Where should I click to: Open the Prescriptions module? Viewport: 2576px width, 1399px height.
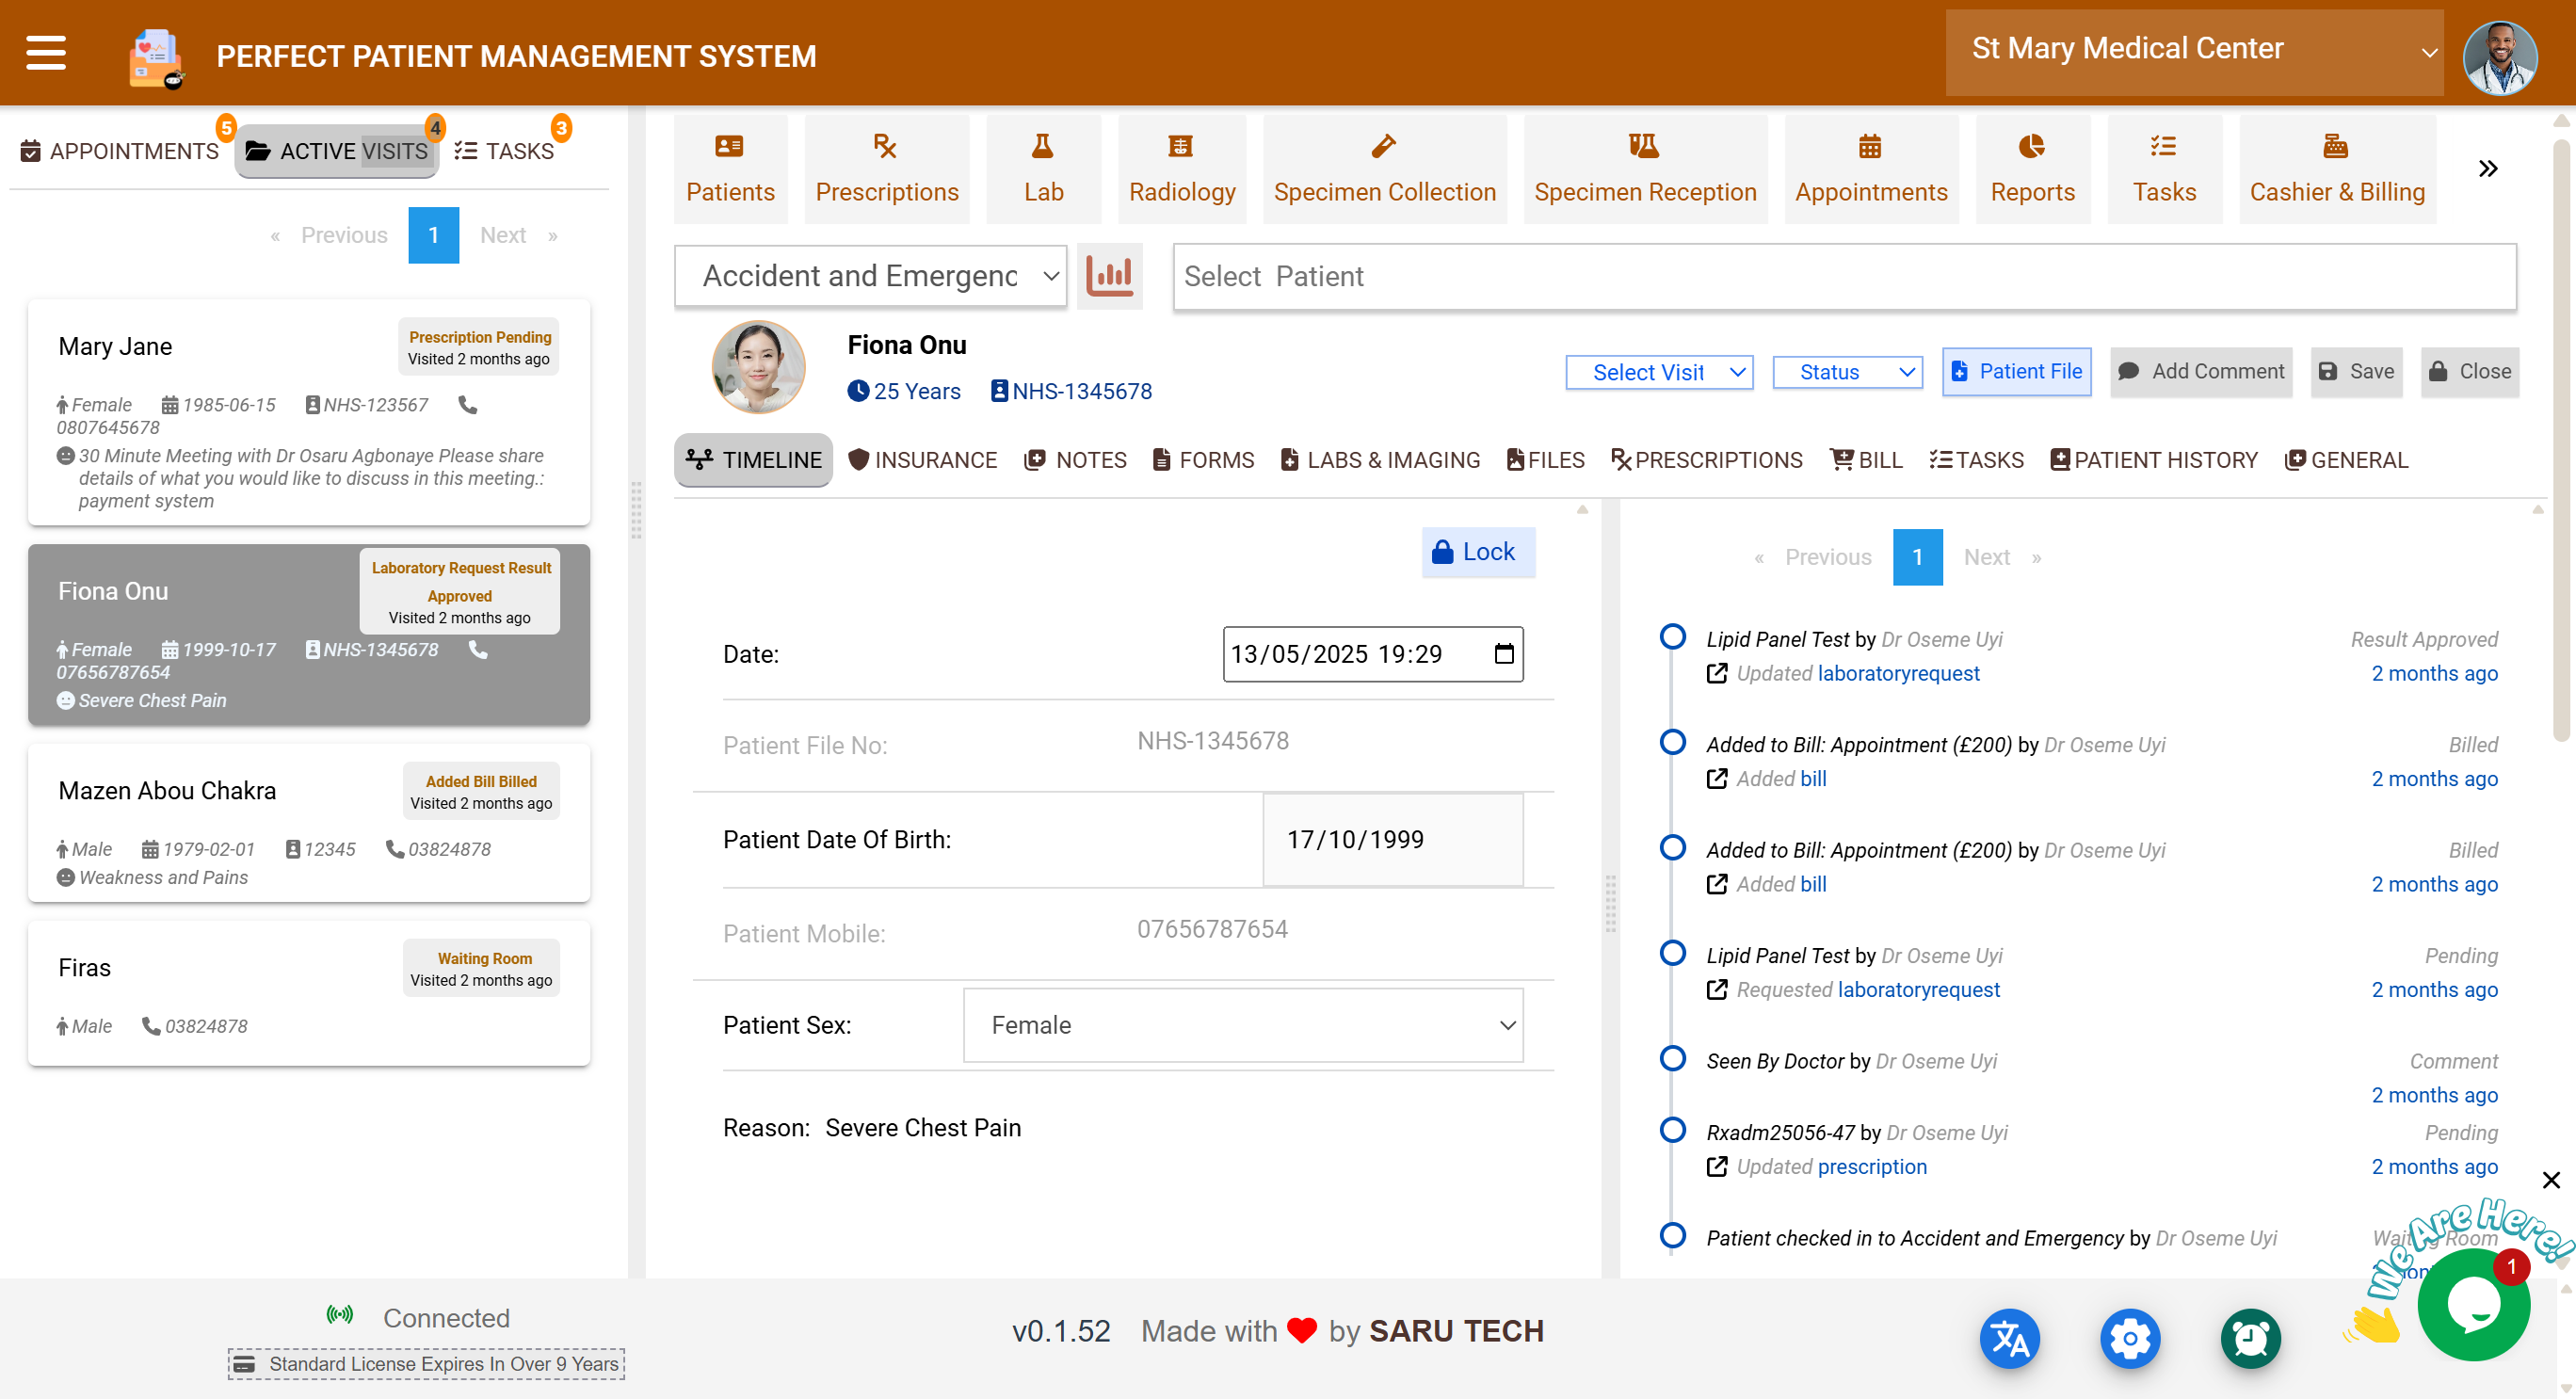(886, 168)
